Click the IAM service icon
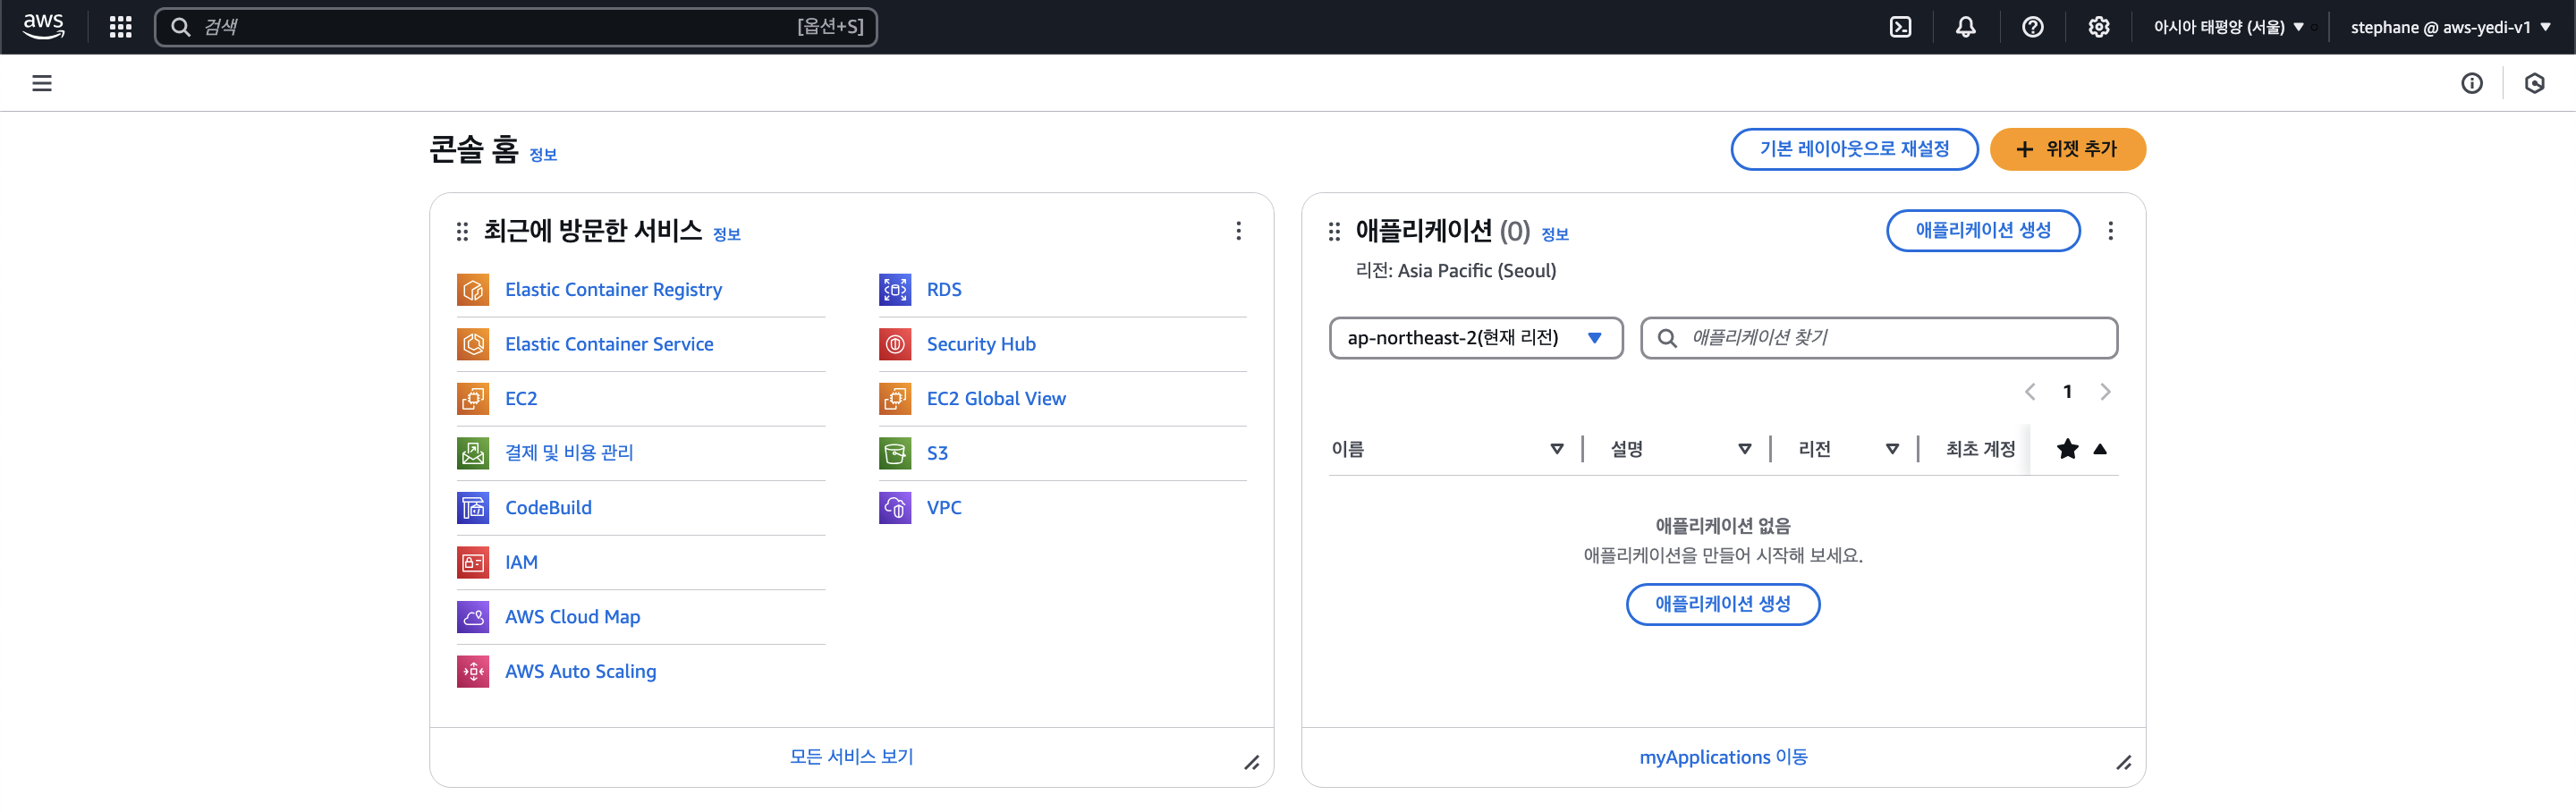The image size is (2576, 812). coord(473,562)
